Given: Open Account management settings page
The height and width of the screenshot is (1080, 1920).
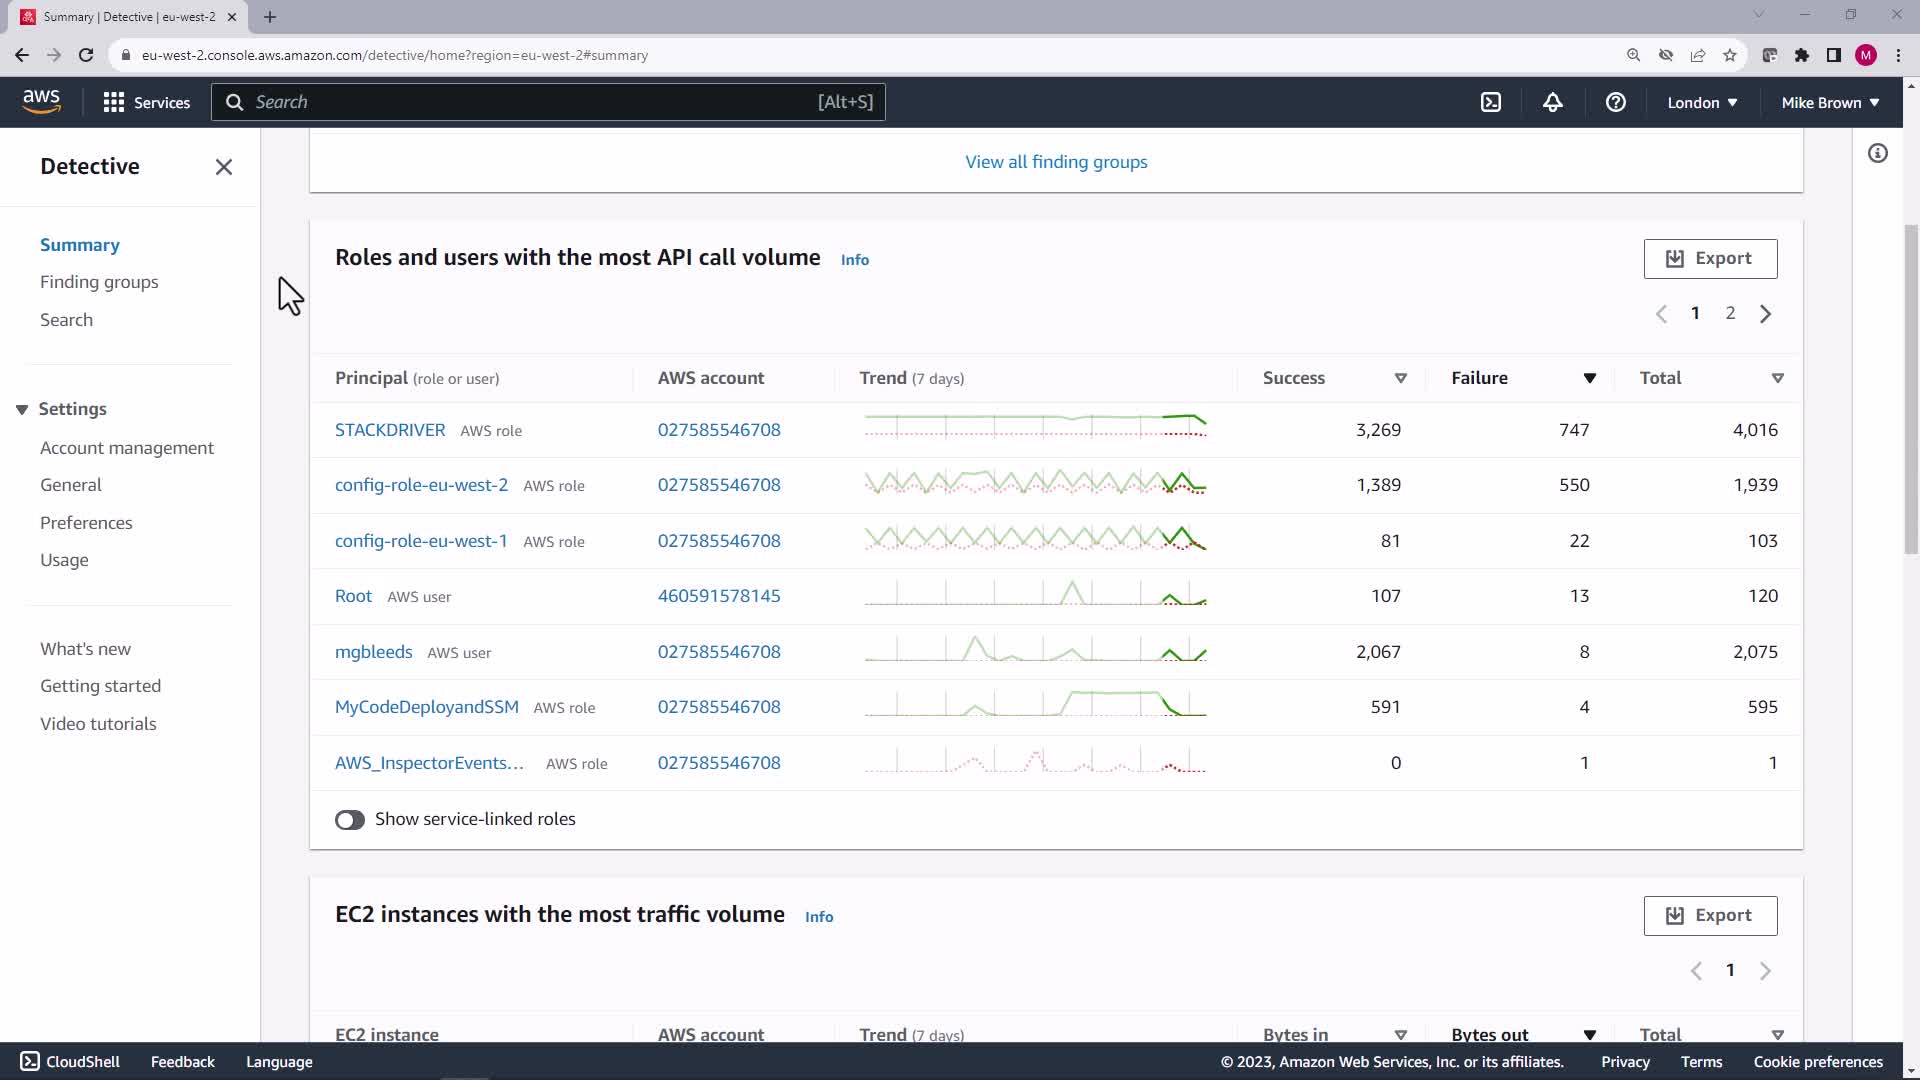Looking at the screenshot, I should (x=127, y=448).
